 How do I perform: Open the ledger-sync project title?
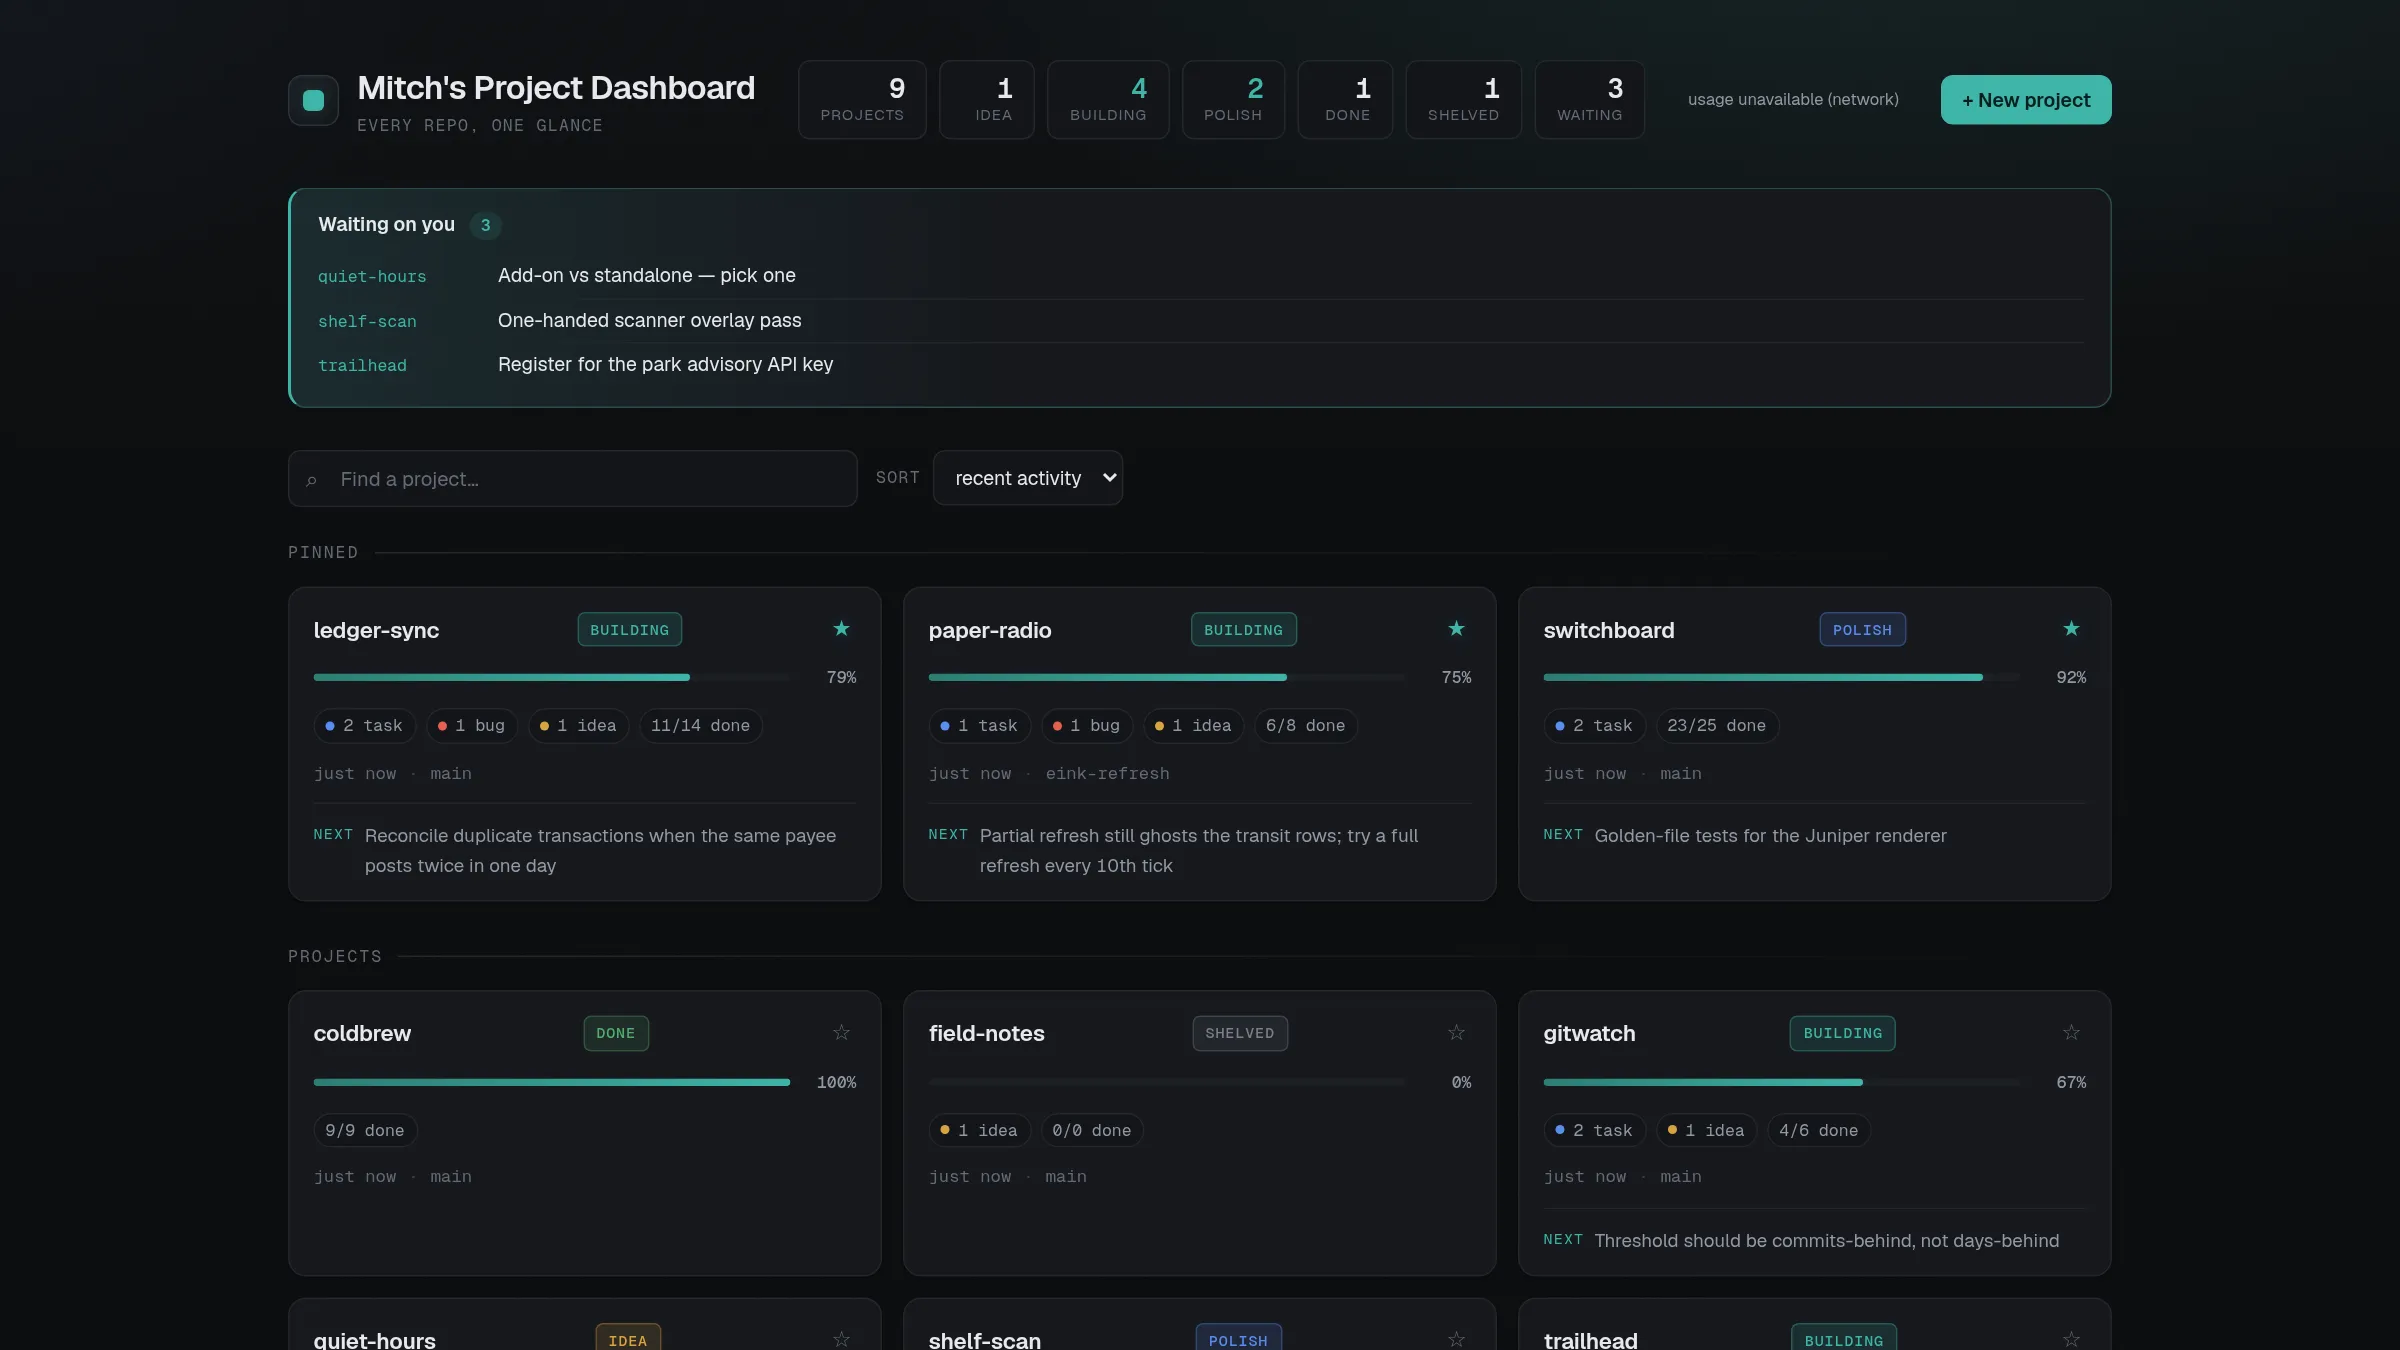coord(376,630)
